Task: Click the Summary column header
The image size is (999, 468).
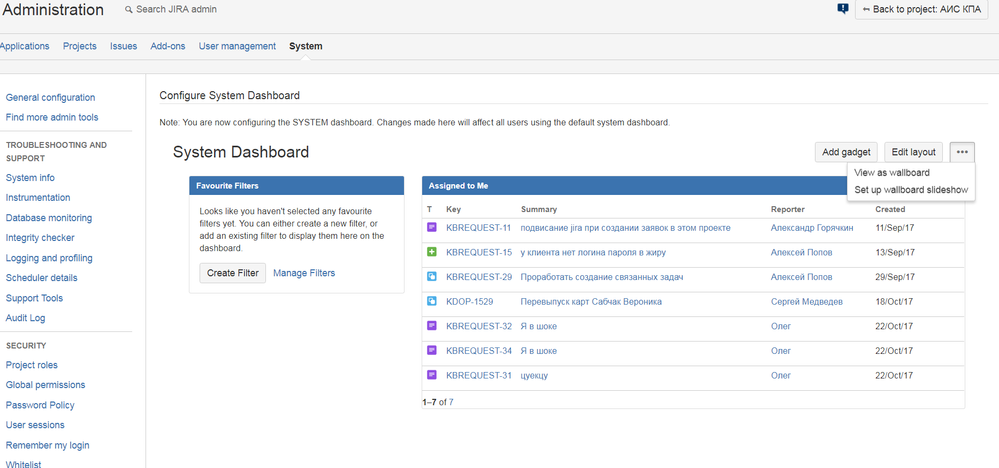Action: [539, 209]
